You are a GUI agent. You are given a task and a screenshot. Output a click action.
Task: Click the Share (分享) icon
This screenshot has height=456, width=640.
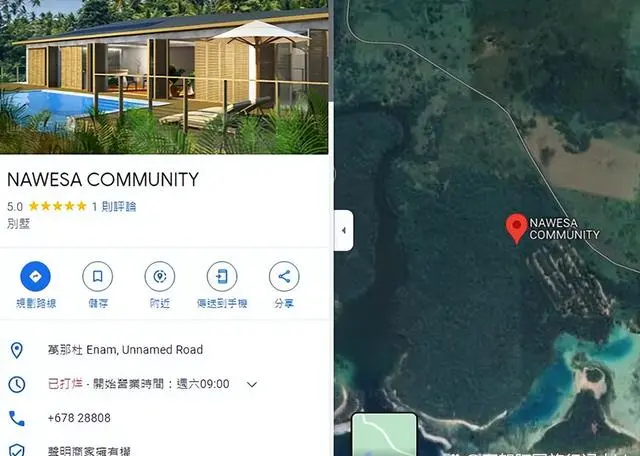(x=284, y=276)
